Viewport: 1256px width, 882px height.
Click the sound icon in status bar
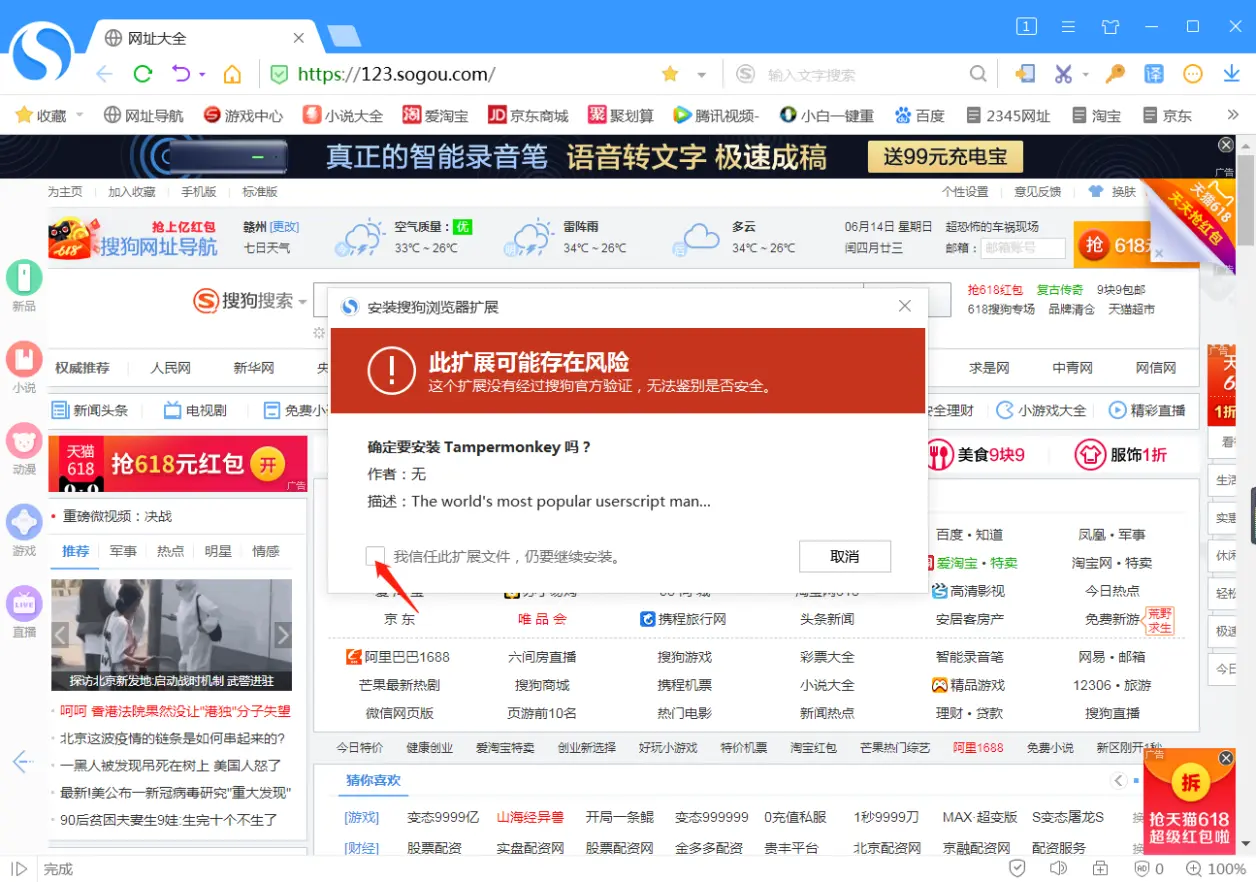(1058, 869)
